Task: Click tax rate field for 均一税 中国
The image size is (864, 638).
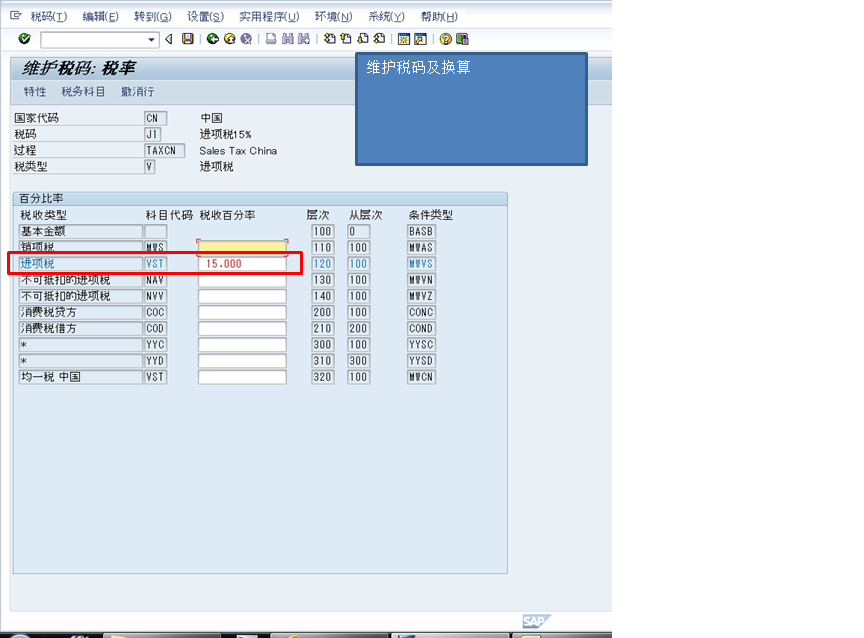Action: coord(242,377)
